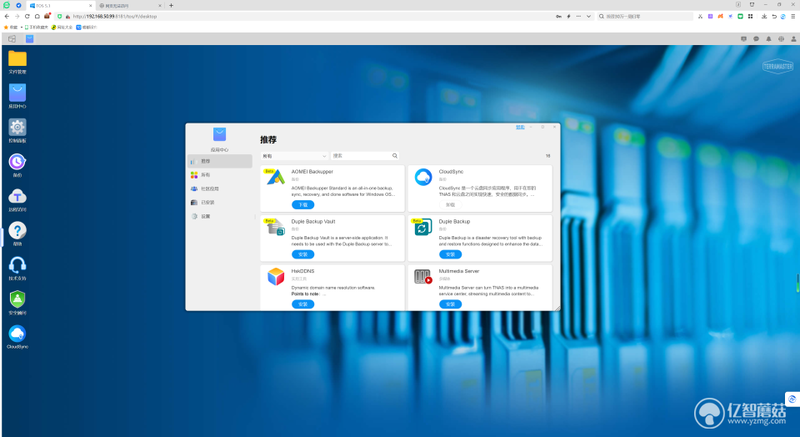Open the browser hamburger menu icon
The image size is (800, 437).
[793, 16]
